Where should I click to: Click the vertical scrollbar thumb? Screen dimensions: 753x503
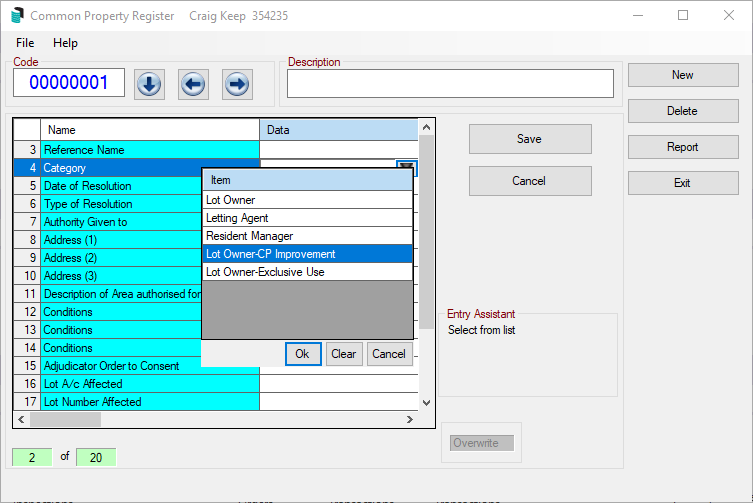pos(426,232)
